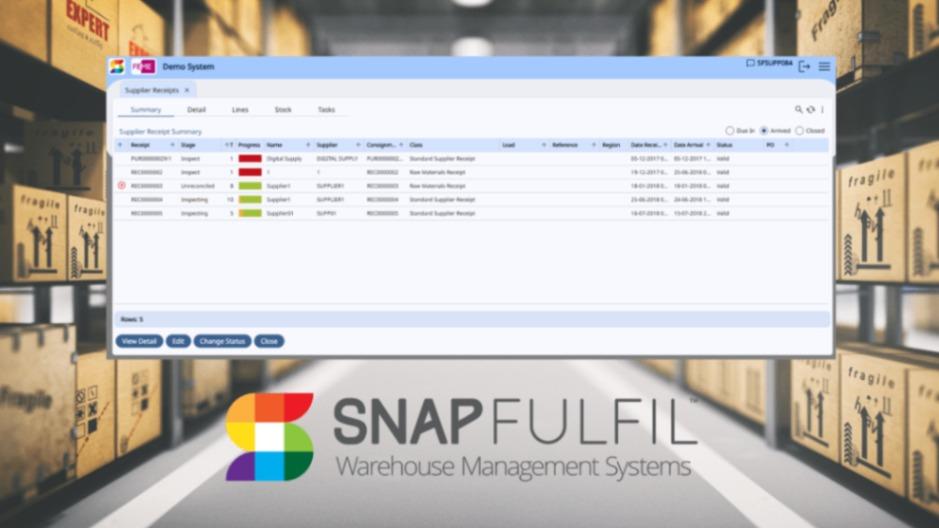Open the Name column filter arrow
The image size is (939, 528).
[x=308, y=145]
